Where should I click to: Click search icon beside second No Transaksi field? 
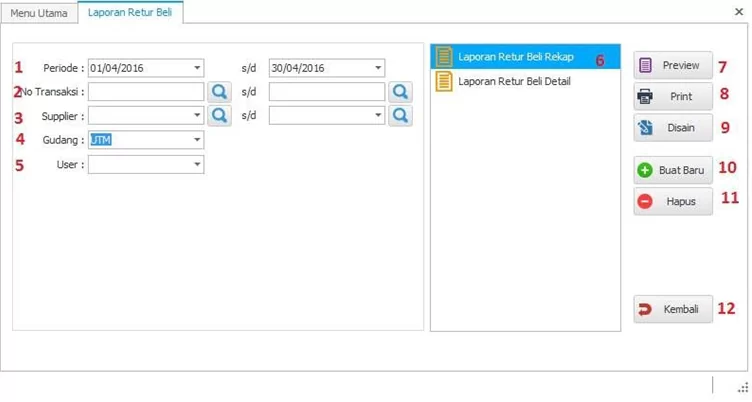pos(400,92)
